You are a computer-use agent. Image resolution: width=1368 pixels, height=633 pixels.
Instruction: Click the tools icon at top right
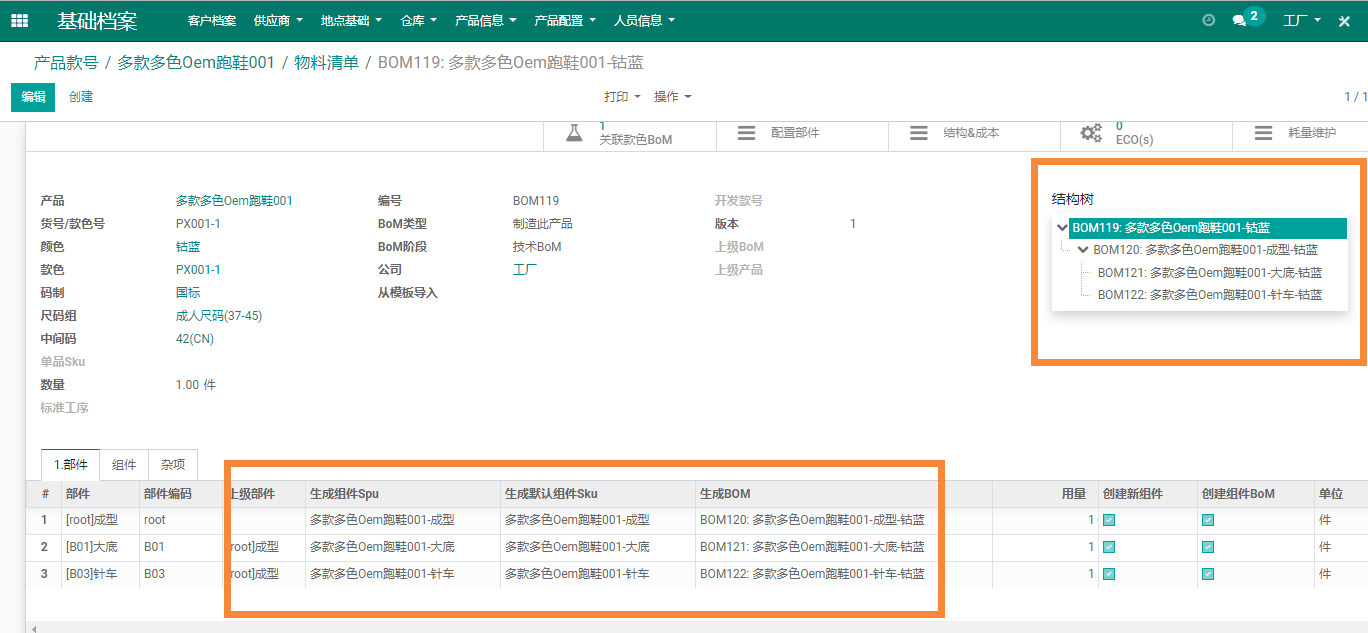1344,20
